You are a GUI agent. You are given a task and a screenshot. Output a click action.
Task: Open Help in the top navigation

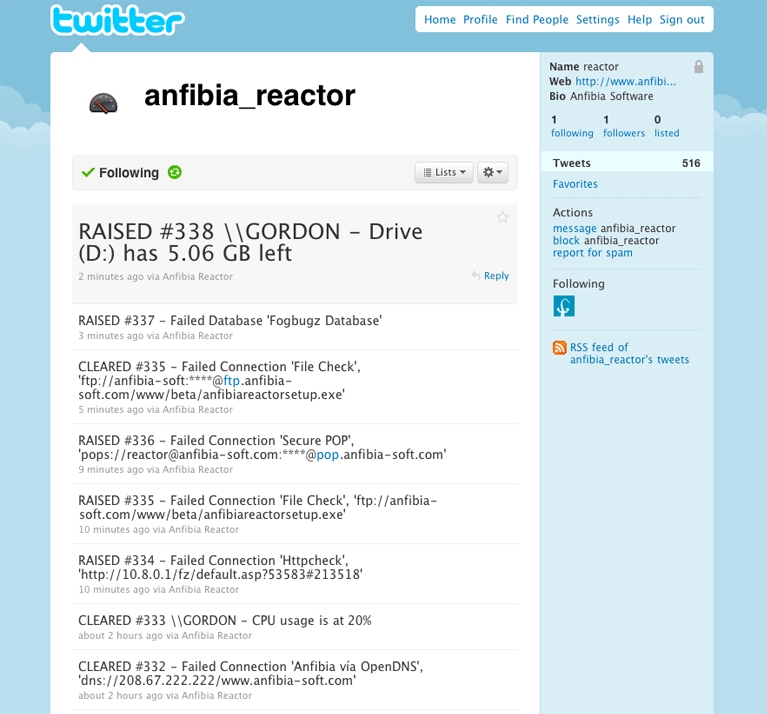(640, 20)
